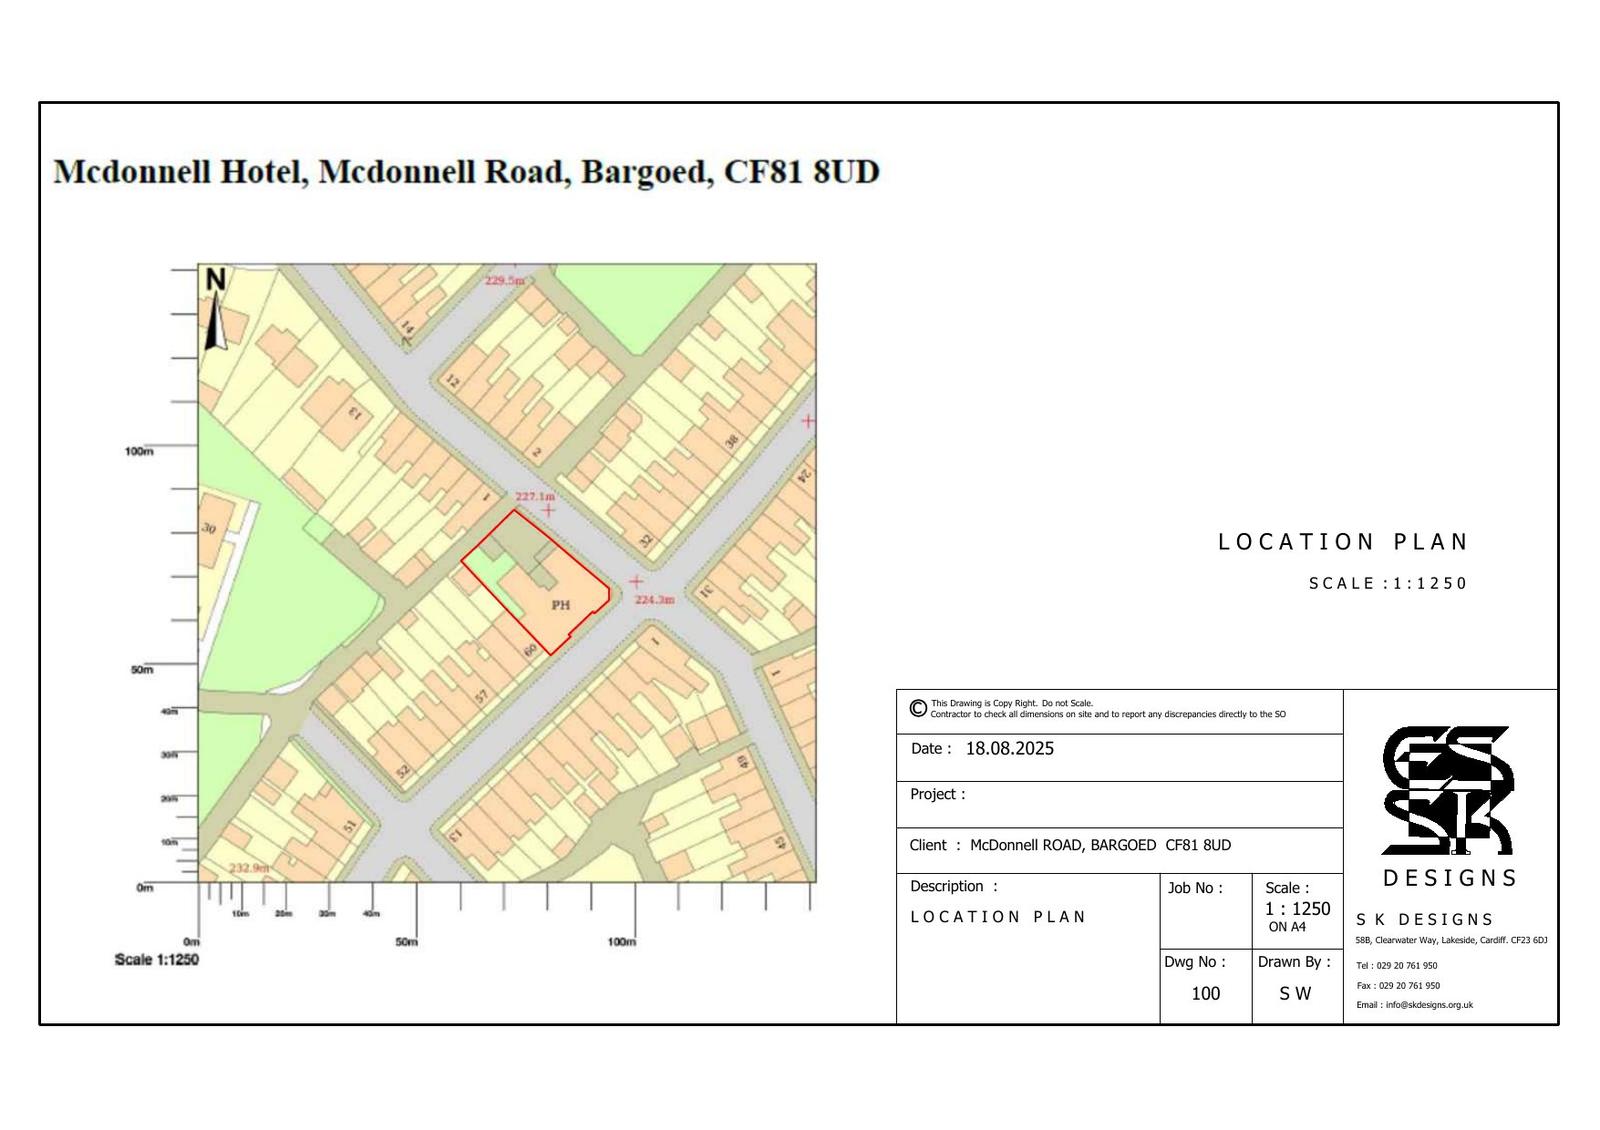The width and height of the screenshot is (1600, 1130).
Task: Click the Drawn By initials S W
Action: 1295,993
